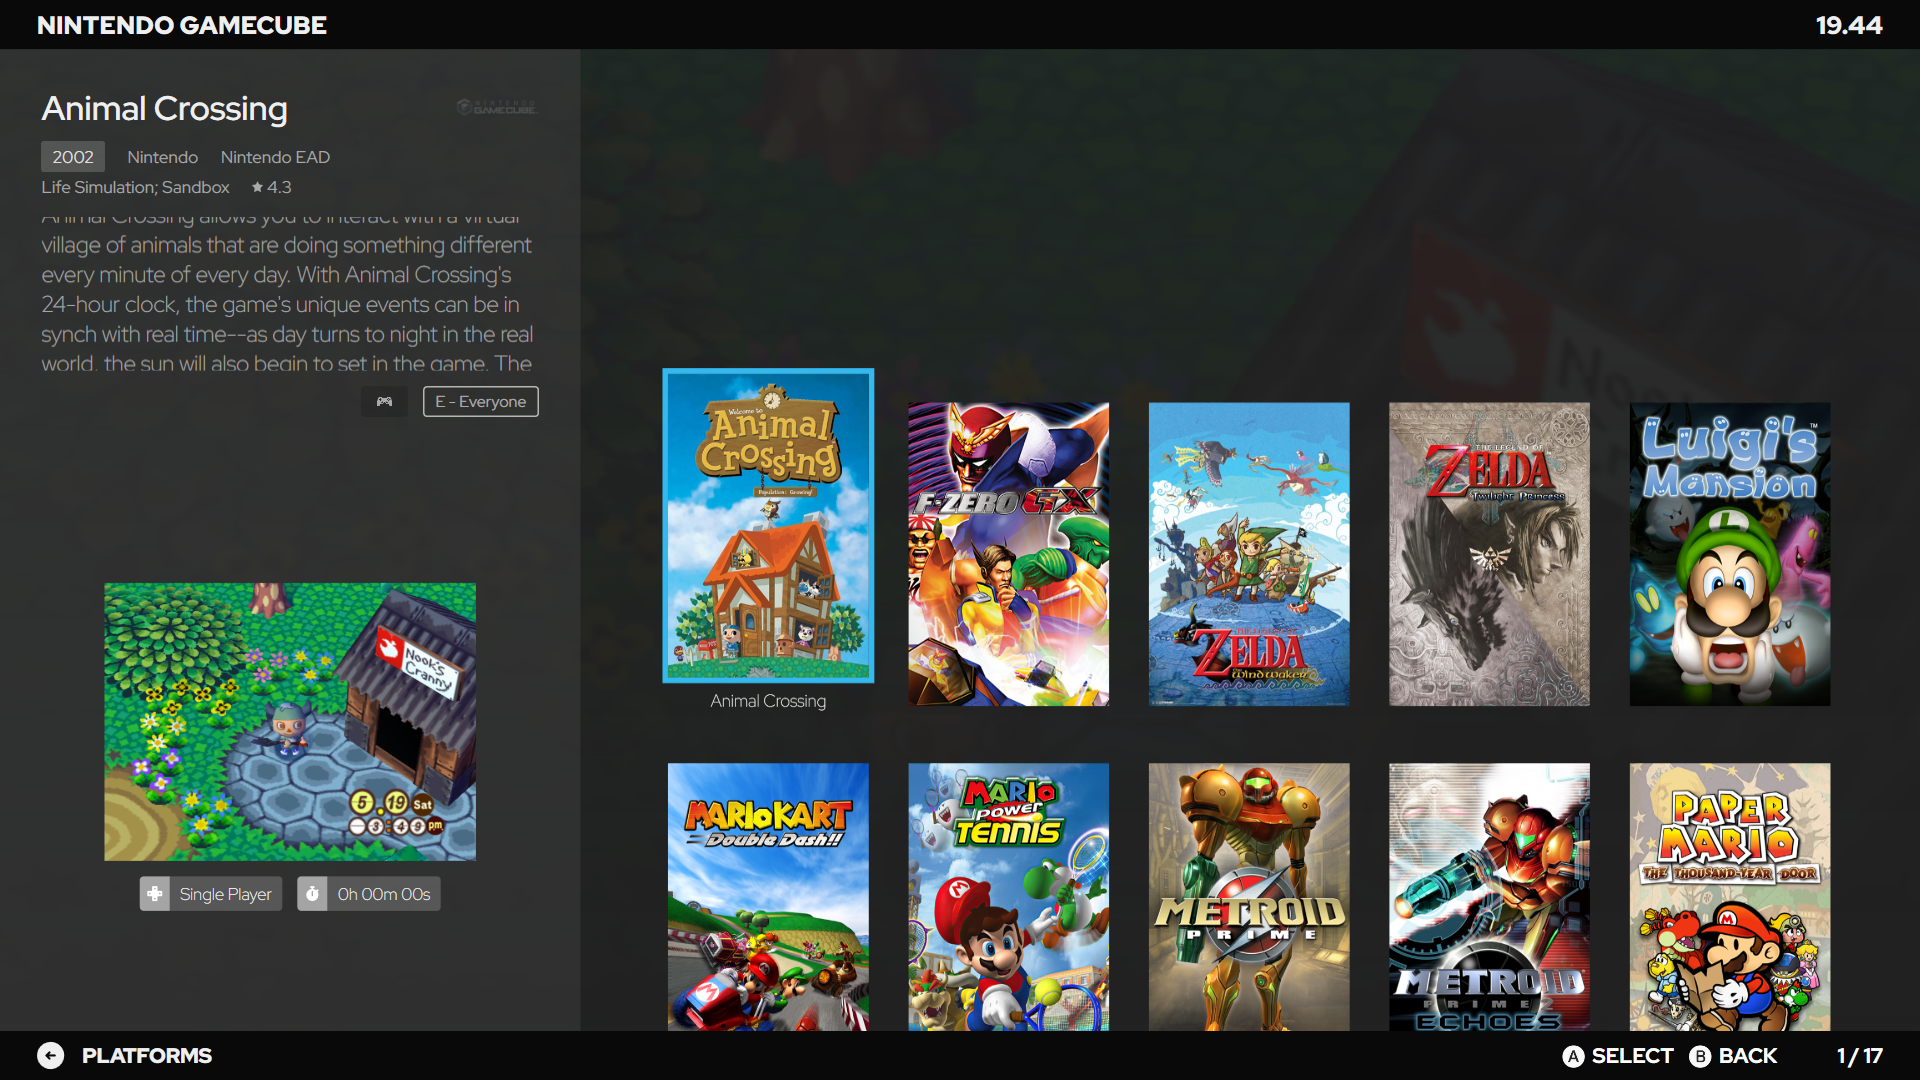Viewport: 1920px width, 1080px height.
Task: Click the Nintendo publisher text
Action: tap(162, 157)
